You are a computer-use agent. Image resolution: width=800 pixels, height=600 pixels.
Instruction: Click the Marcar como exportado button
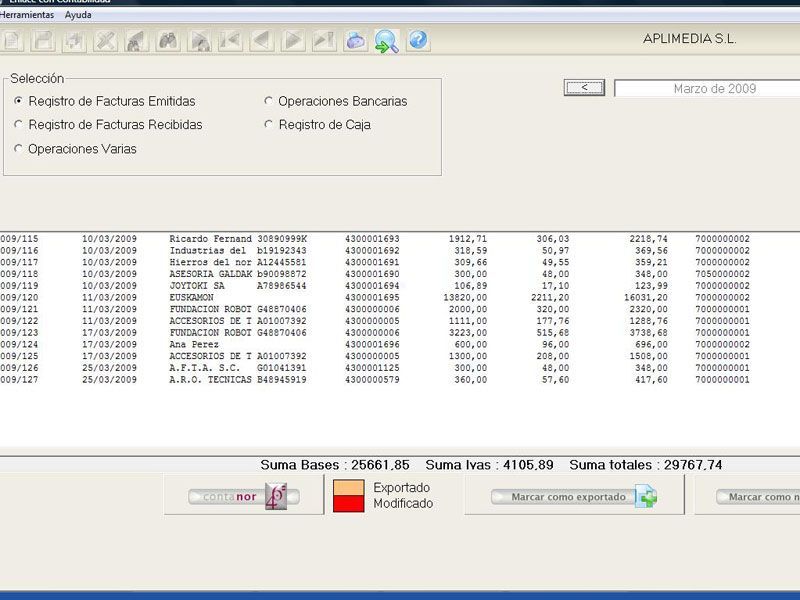coord(574,497)
